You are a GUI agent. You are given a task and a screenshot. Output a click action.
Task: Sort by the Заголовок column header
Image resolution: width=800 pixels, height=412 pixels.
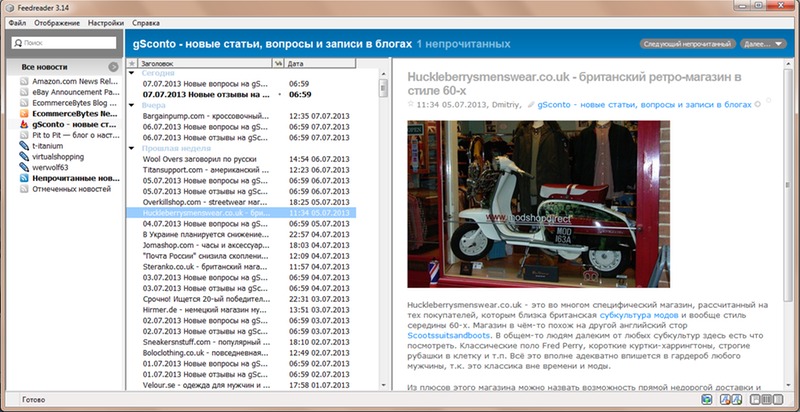point(205,63)
